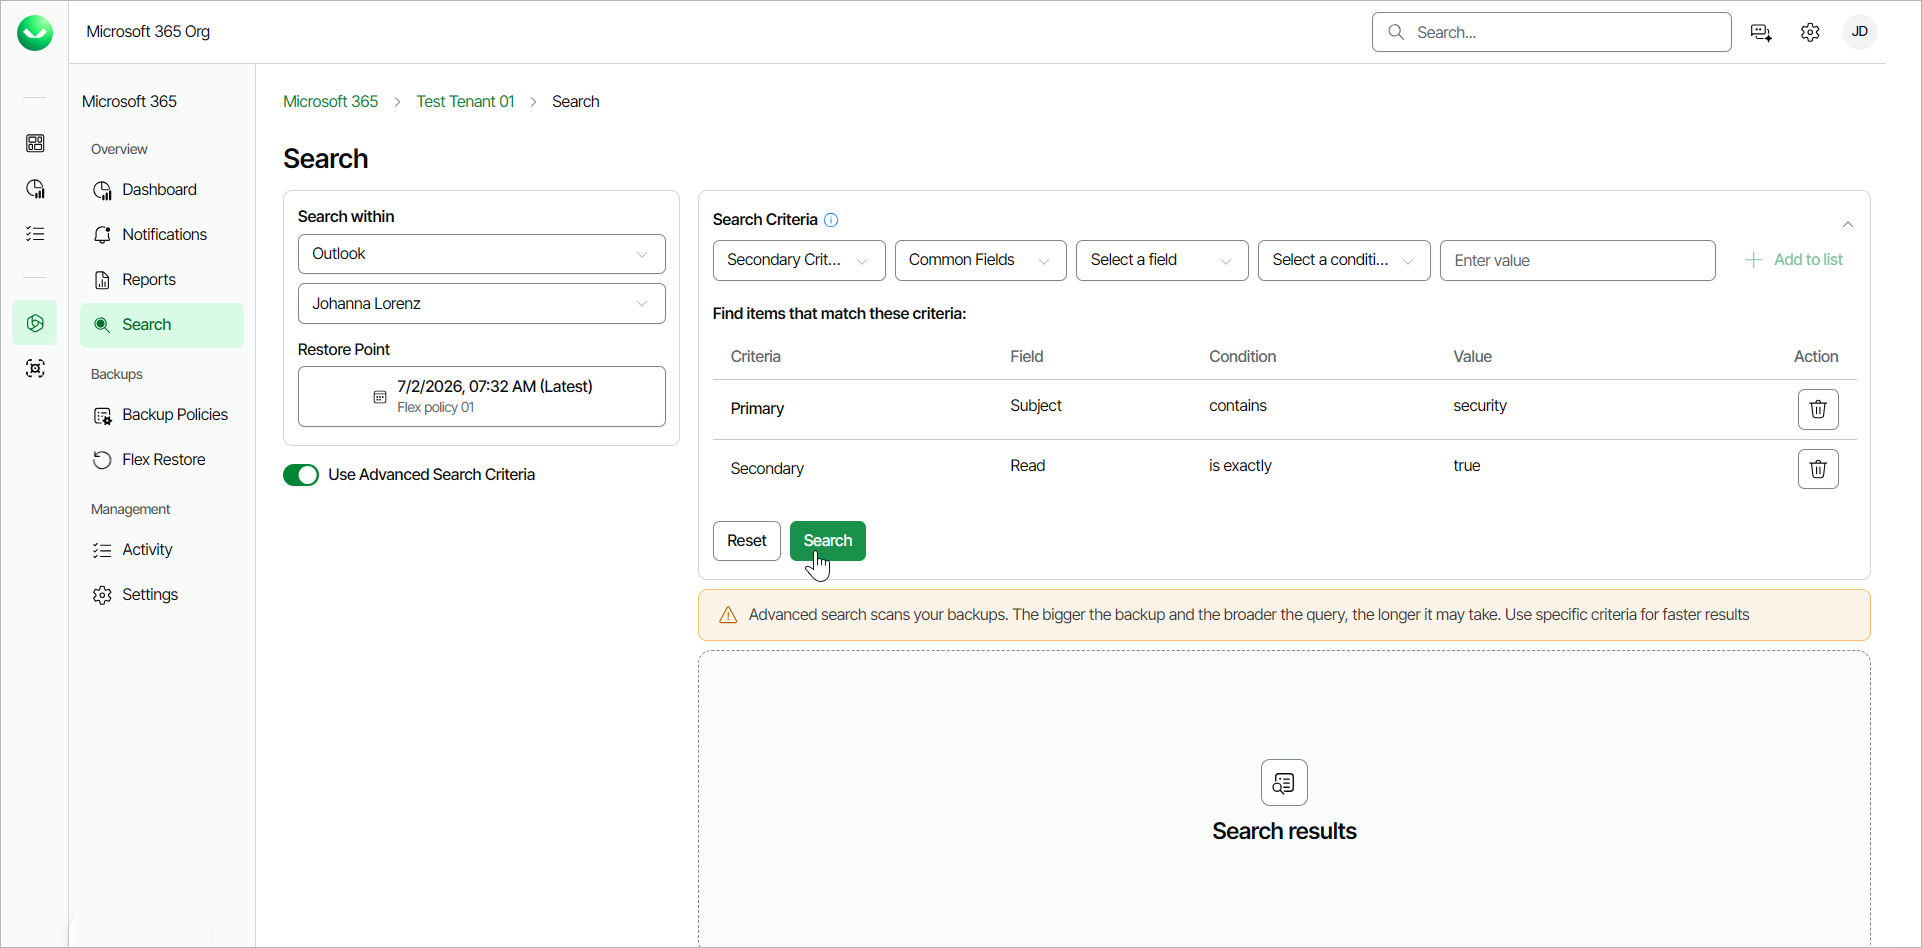Image resolution: width=1922 pixels, height=948 pixels.
Task: Open the scan frame icon in left rail
Action: 35,368
